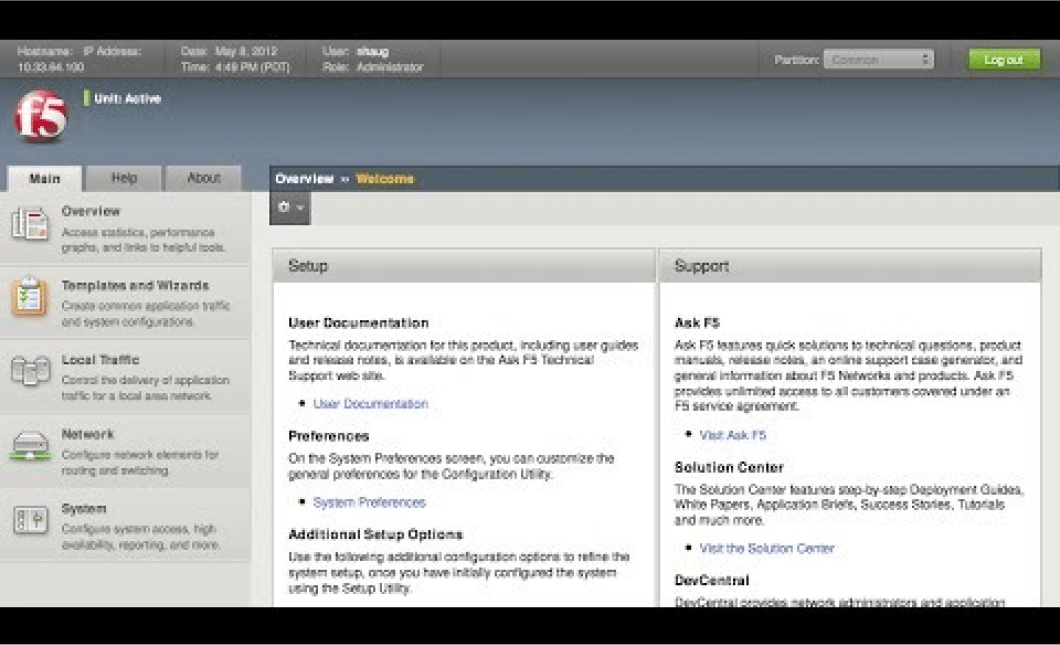Screen dimensions: 1060x645
Task: Select the Setup panel header
Action: (464, 266)
